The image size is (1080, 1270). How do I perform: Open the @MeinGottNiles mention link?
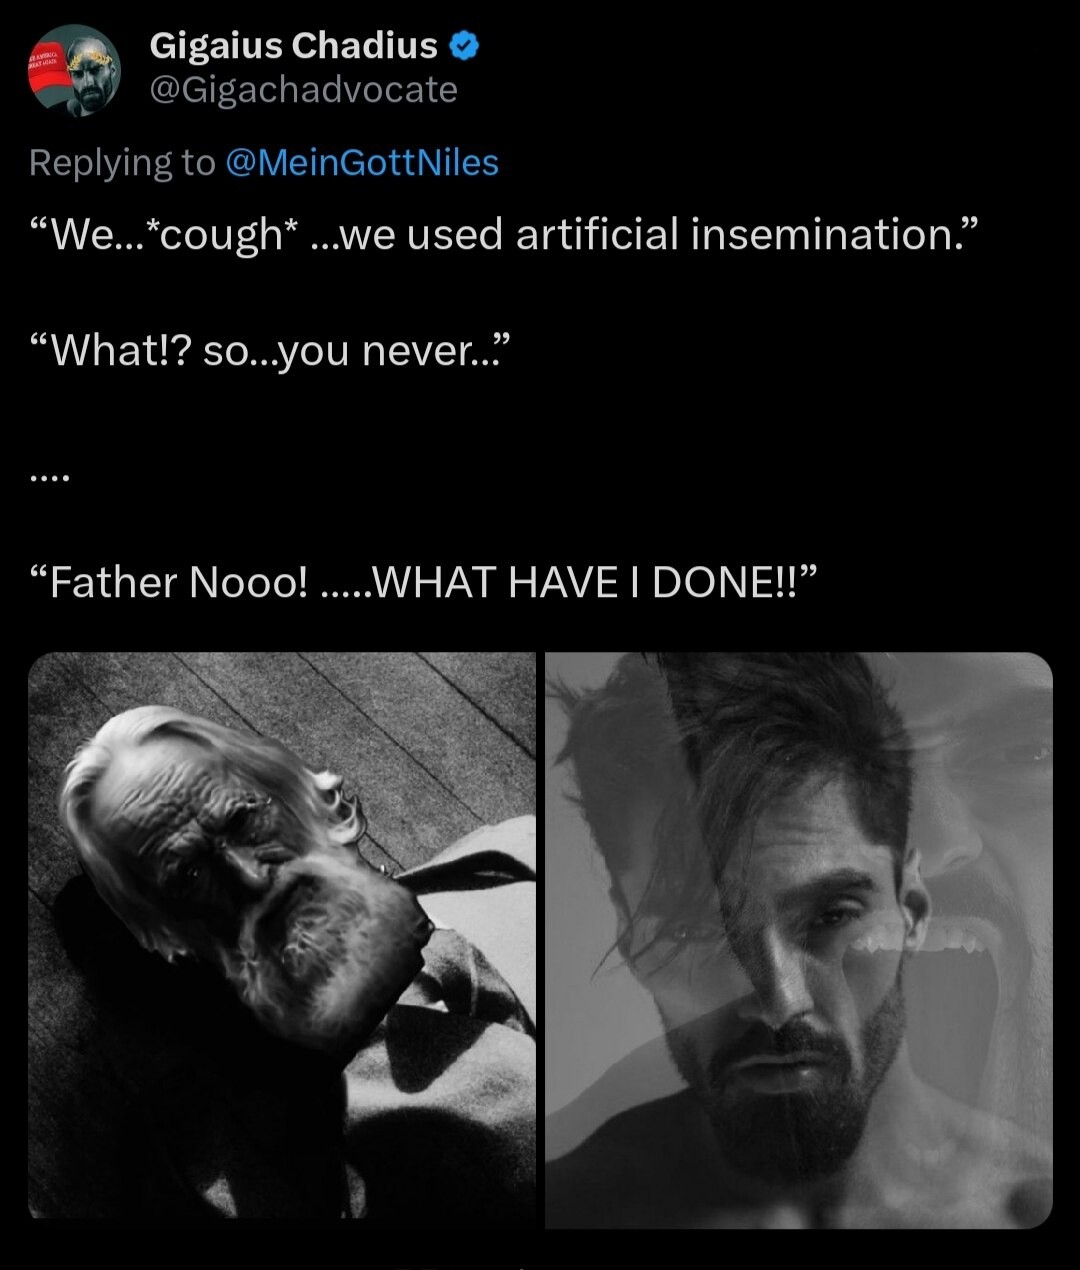click(x=362, y=162)
